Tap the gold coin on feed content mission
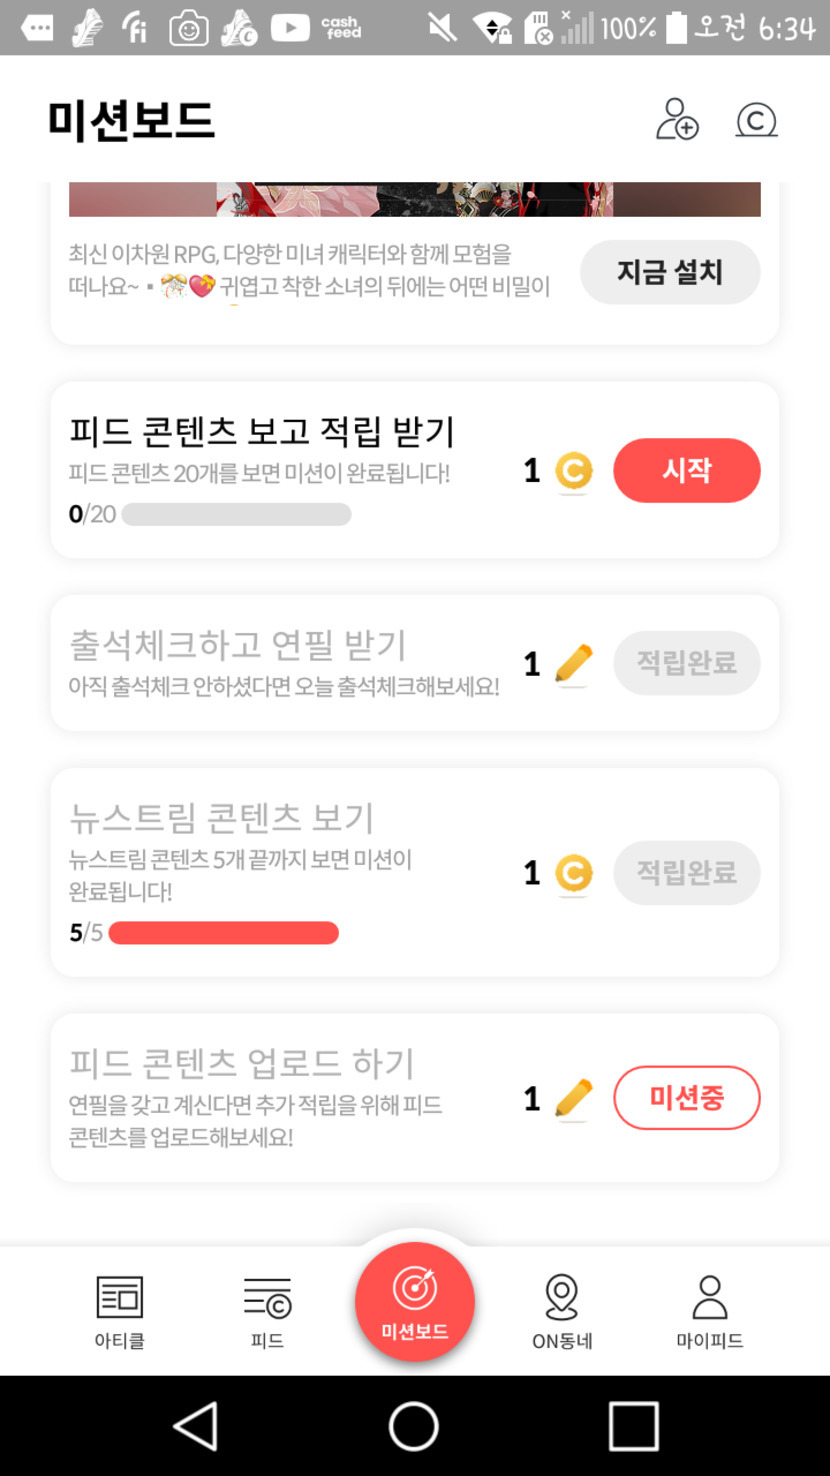 [x=573, y=471]
